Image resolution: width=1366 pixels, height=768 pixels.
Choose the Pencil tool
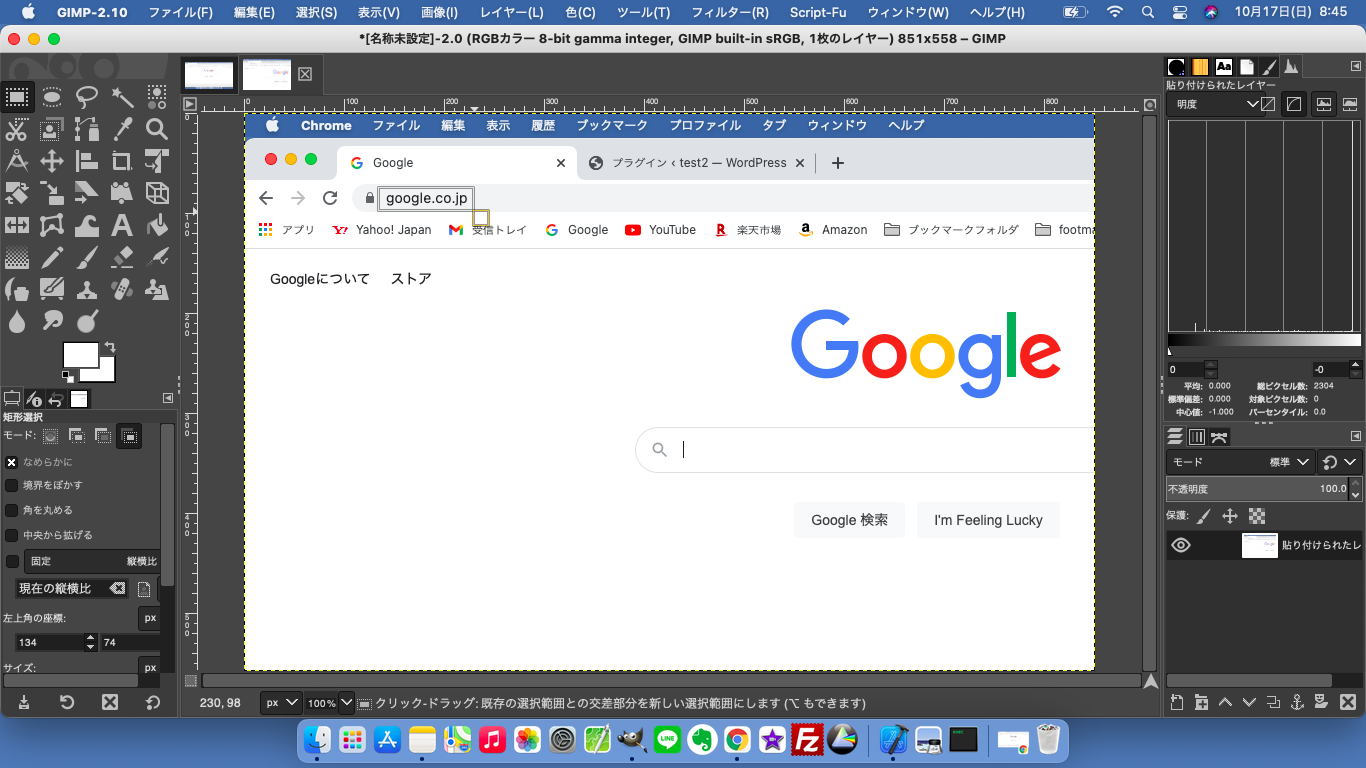(x=52, y=257)
